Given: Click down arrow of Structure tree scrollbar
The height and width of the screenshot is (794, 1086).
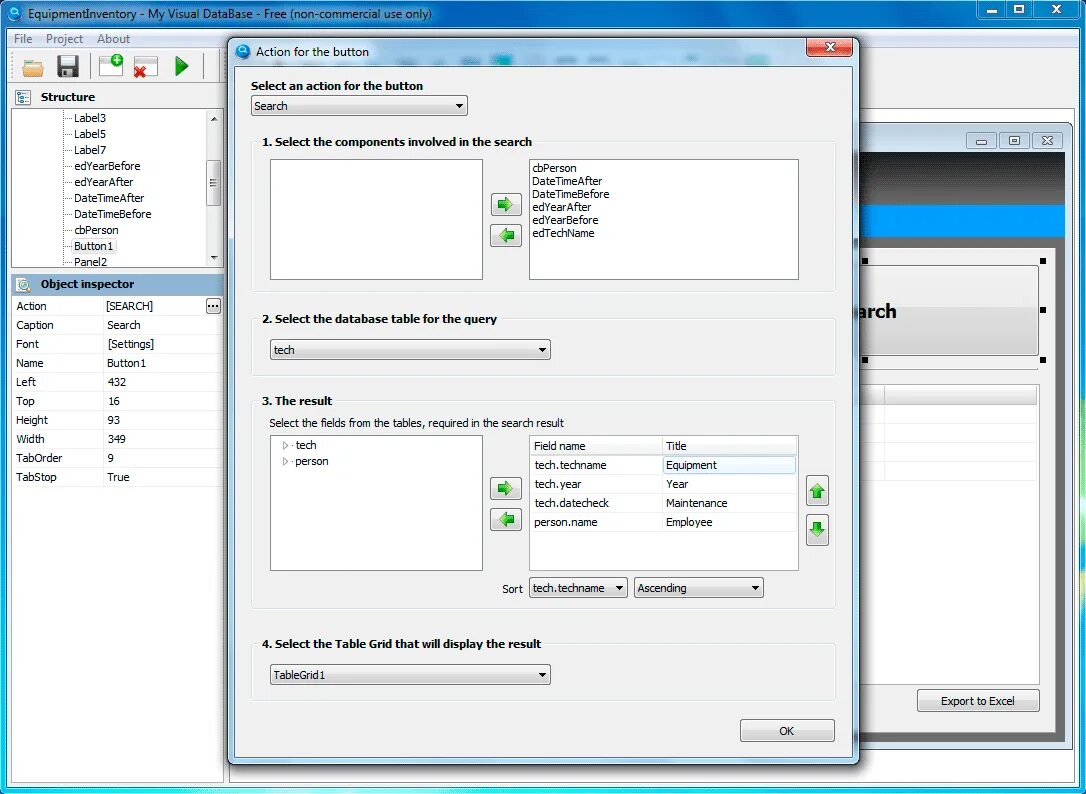Looking at the screenshot, I should [214, 258].
